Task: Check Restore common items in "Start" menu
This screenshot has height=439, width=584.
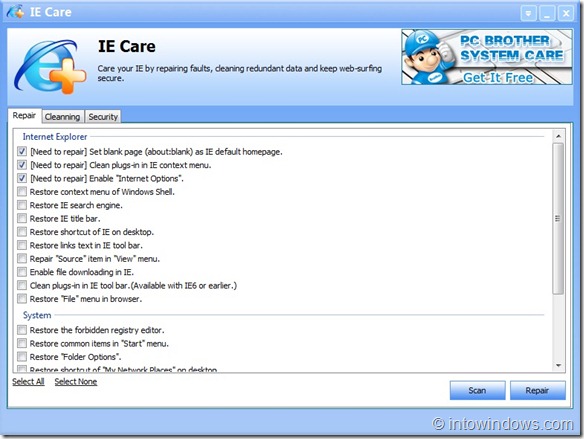Action: tap(22, 343)
